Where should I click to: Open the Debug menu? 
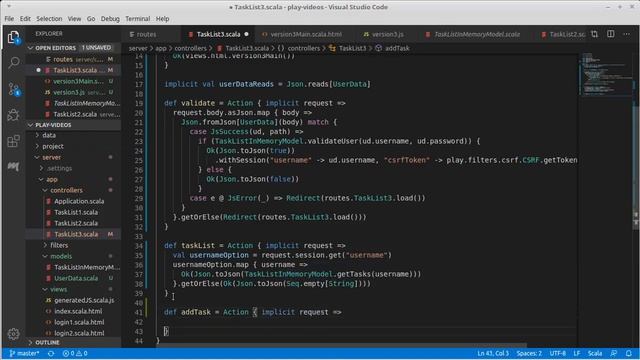tap(110, 19)
